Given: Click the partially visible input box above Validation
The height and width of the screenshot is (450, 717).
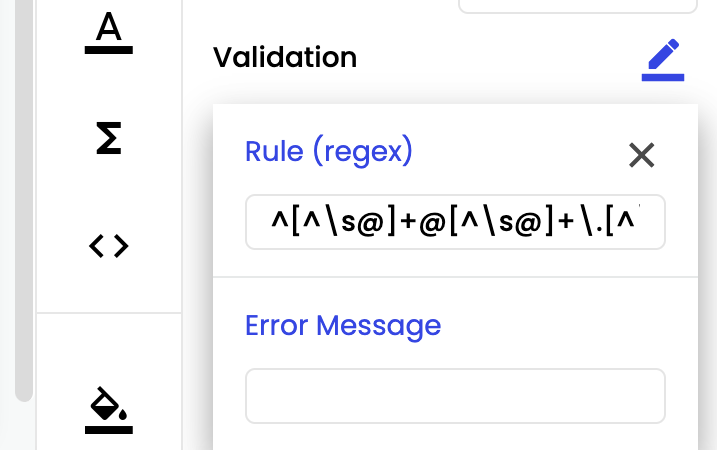Looking at the screenshot, I should 578,6.
